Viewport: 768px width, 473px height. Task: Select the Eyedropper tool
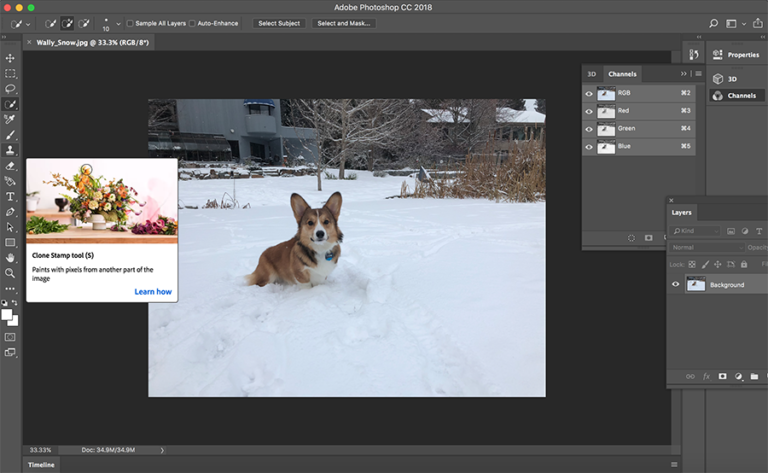coord(10,119)
